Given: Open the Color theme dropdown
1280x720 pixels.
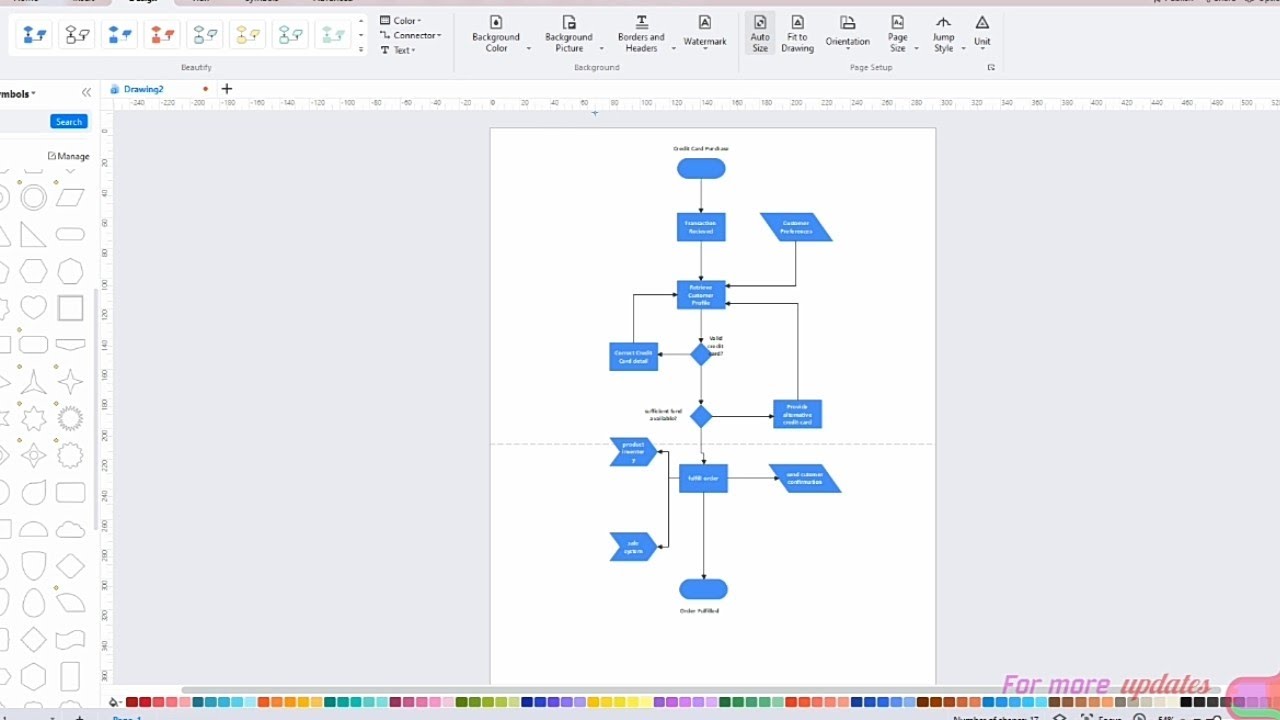Looking at the screenshot, I should (401, 20).
